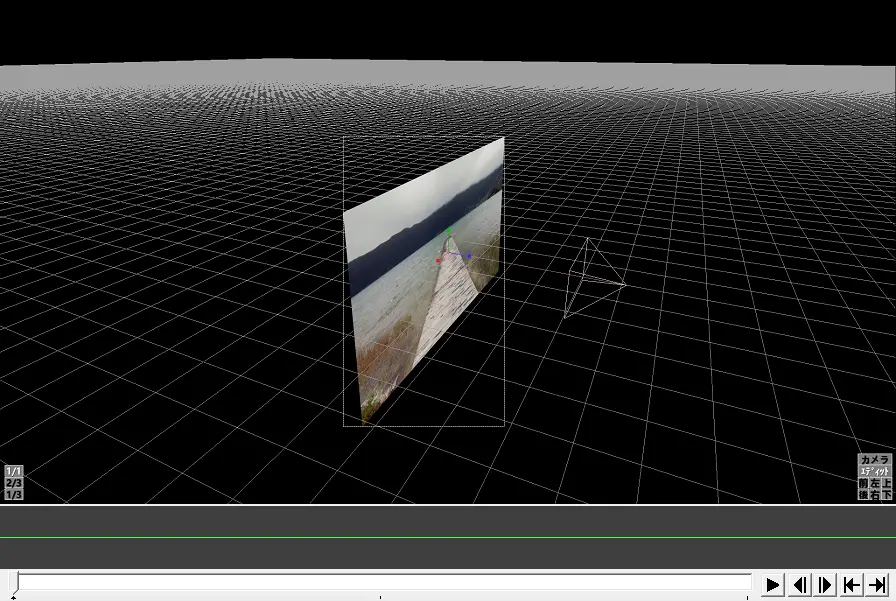
Task: Select the 後 (back) view button
Action: point(864,495)
